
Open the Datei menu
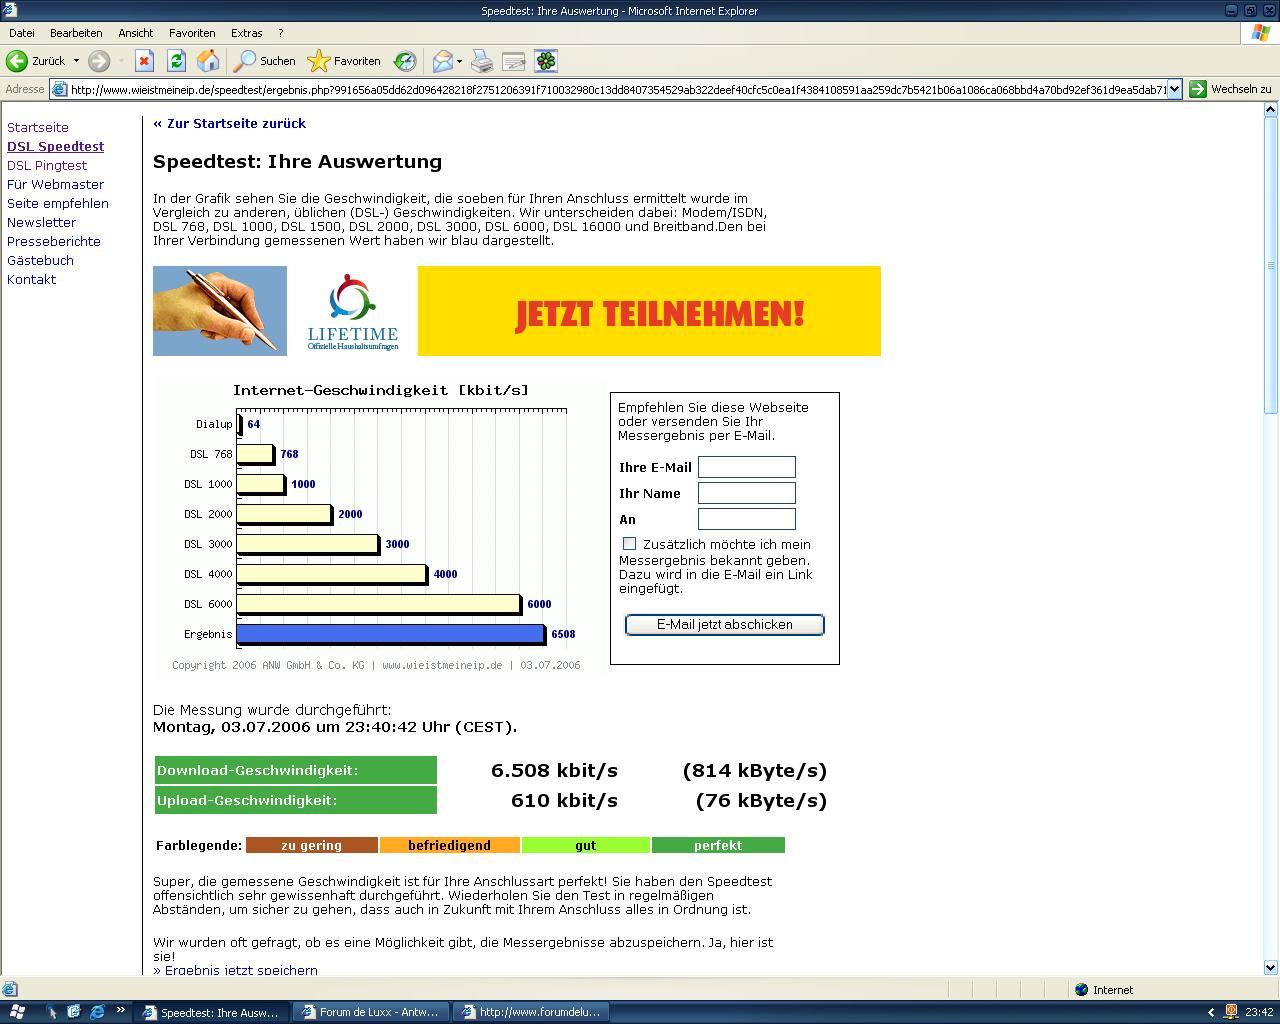(x=21, y=33)
